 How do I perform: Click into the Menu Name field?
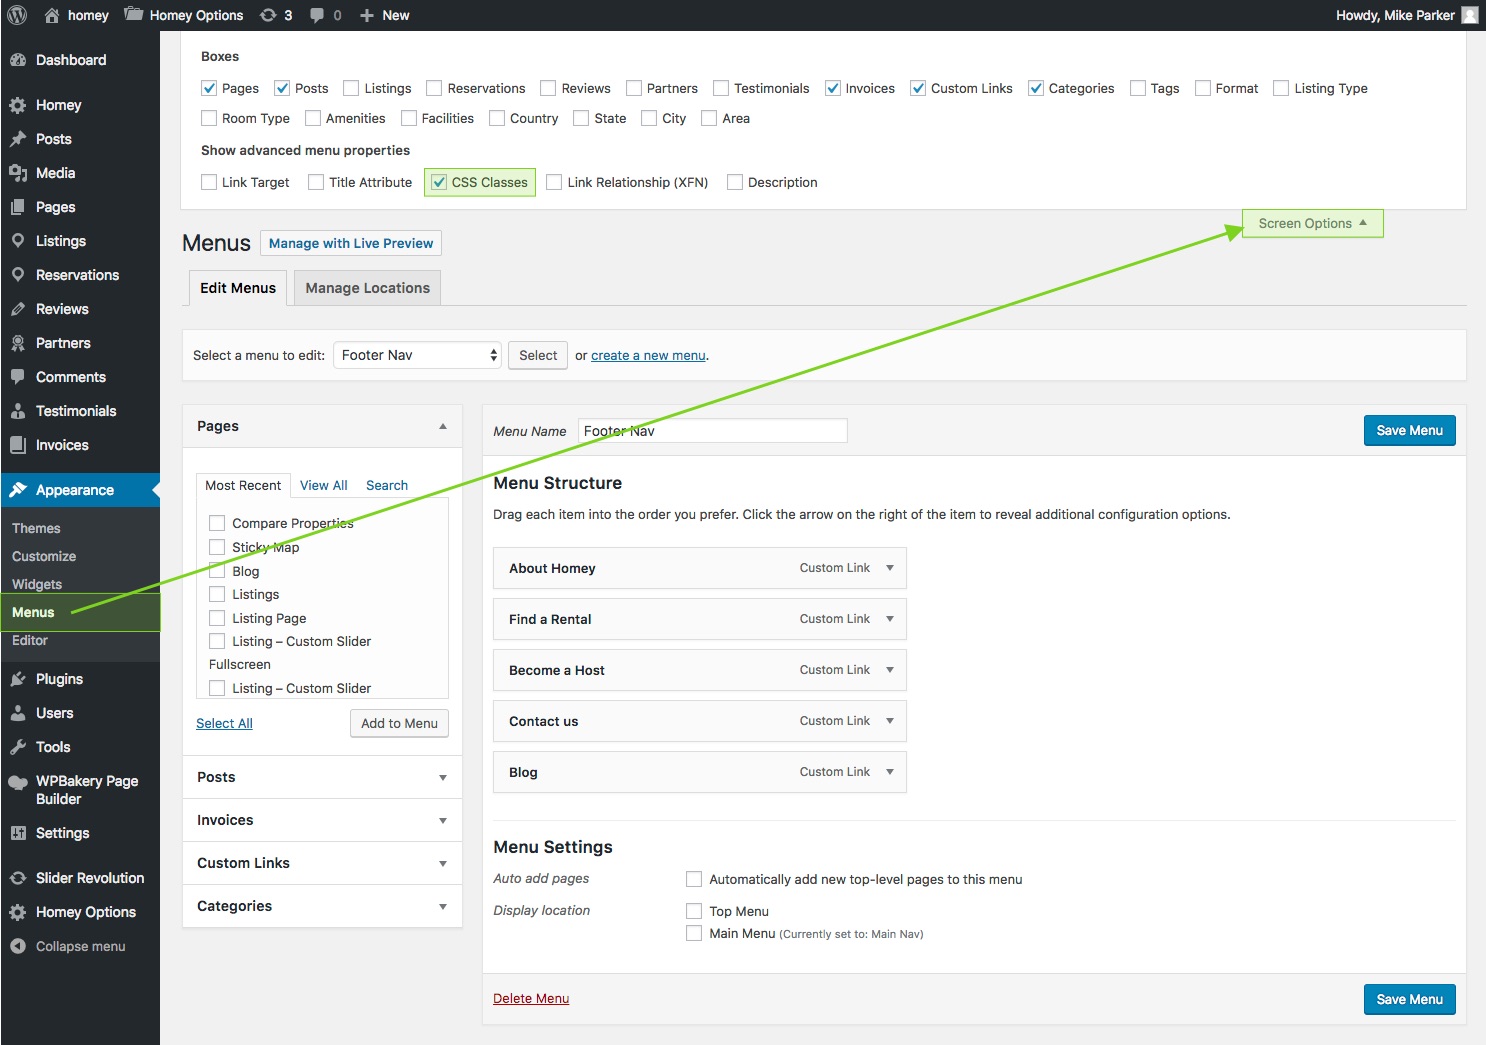pos(713,431)
